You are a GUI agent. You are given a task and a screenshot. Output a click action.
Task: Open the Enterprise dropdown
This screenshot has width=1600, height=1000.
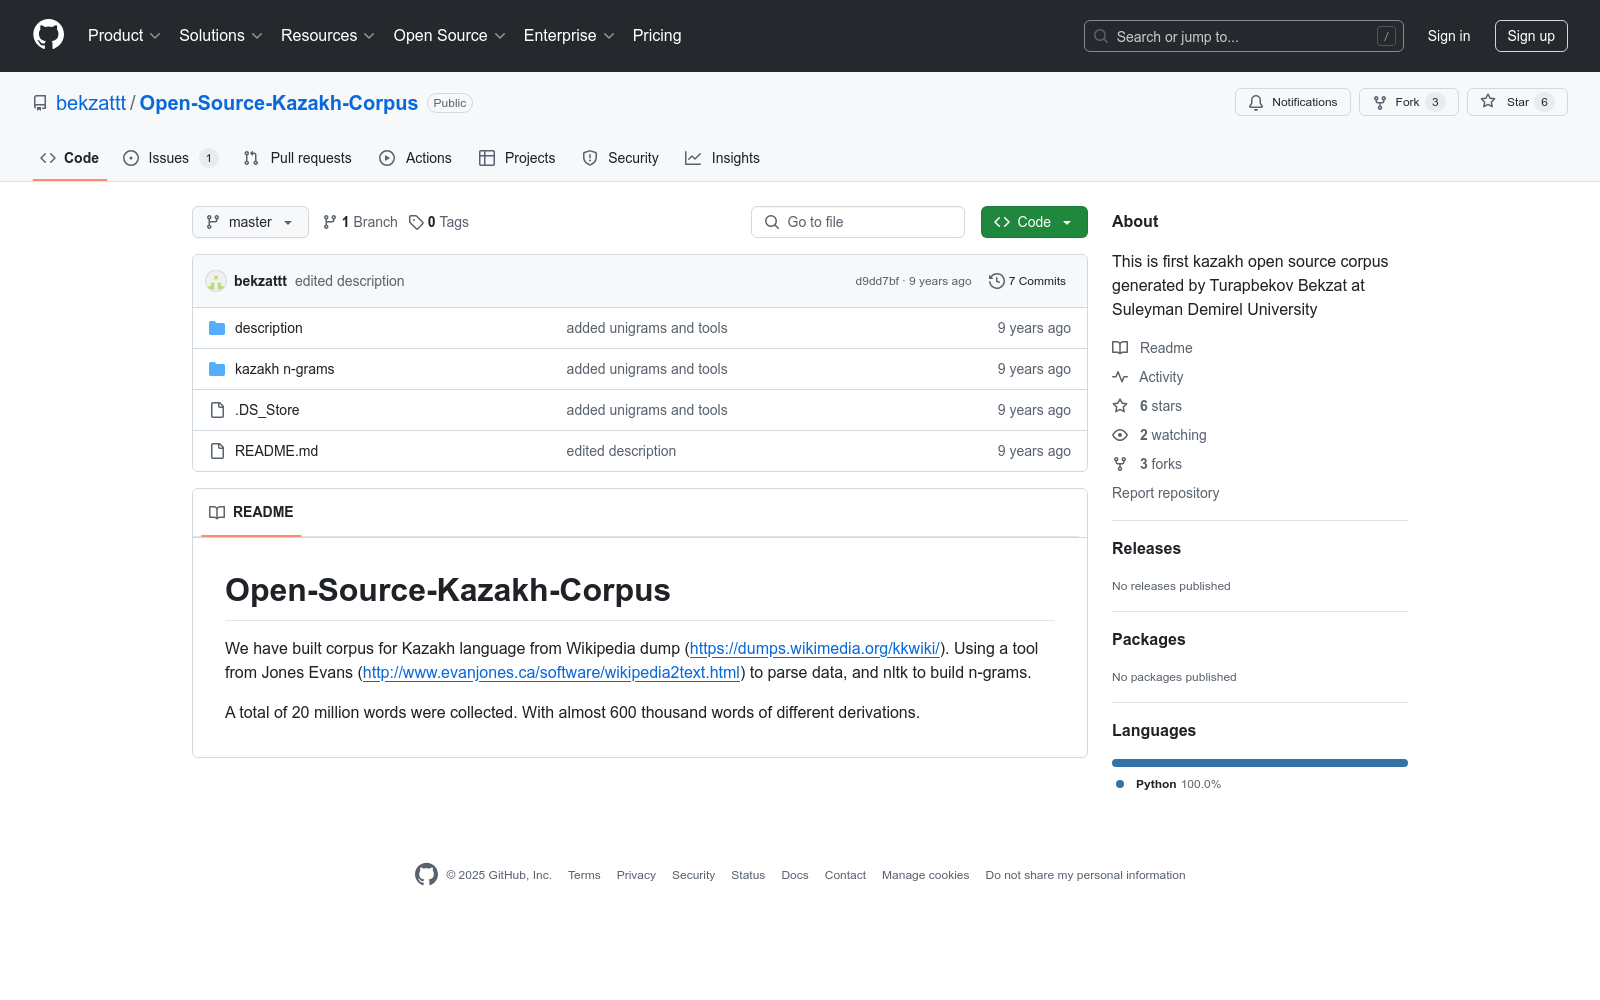[x=569, y=36]
